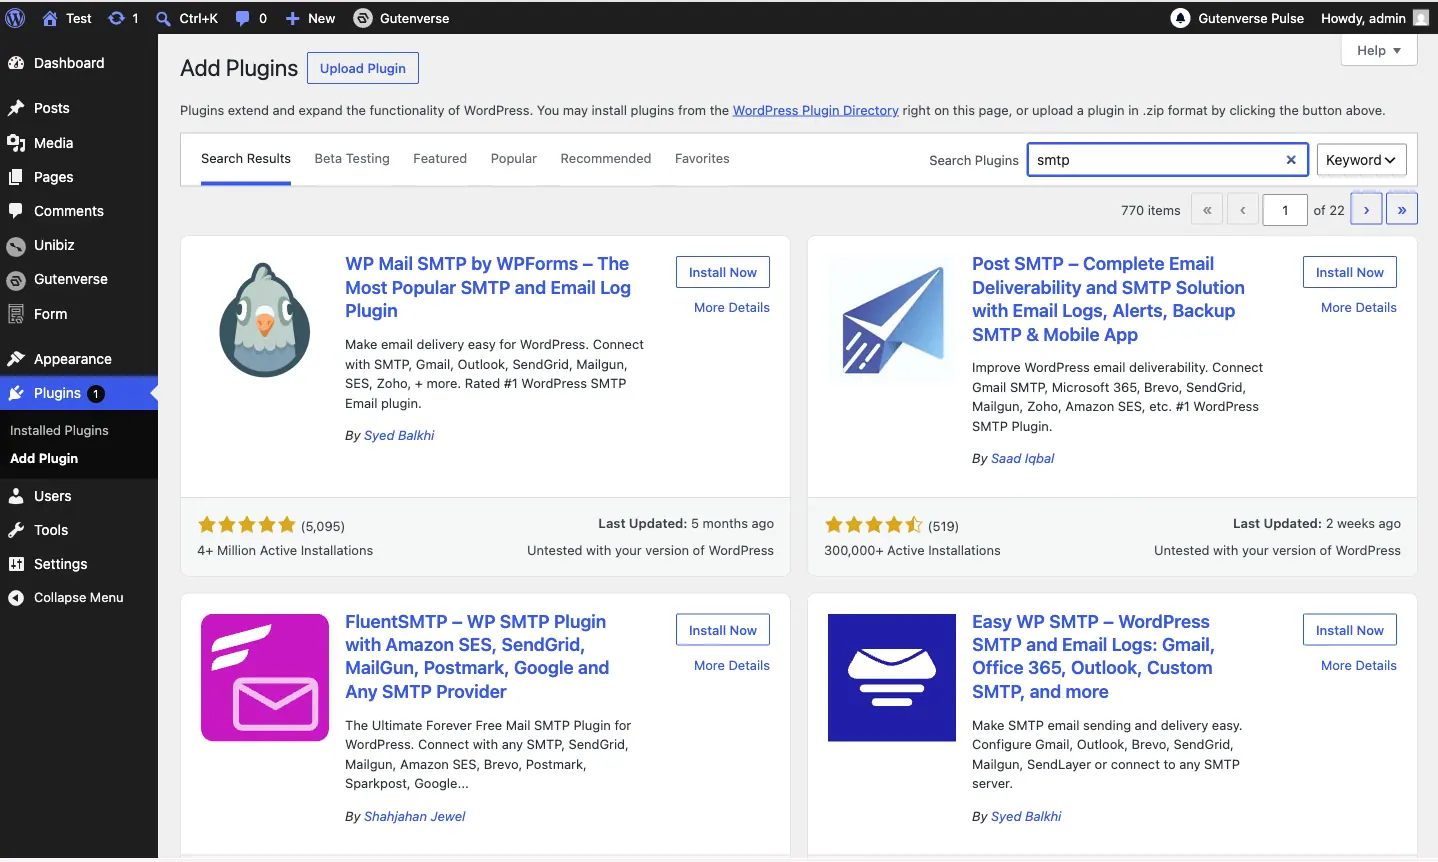Click the Unibiz sidebar icon
The height and width of the screenshot is (862, 1438).
pyautogui.click(x=16, y=246)
